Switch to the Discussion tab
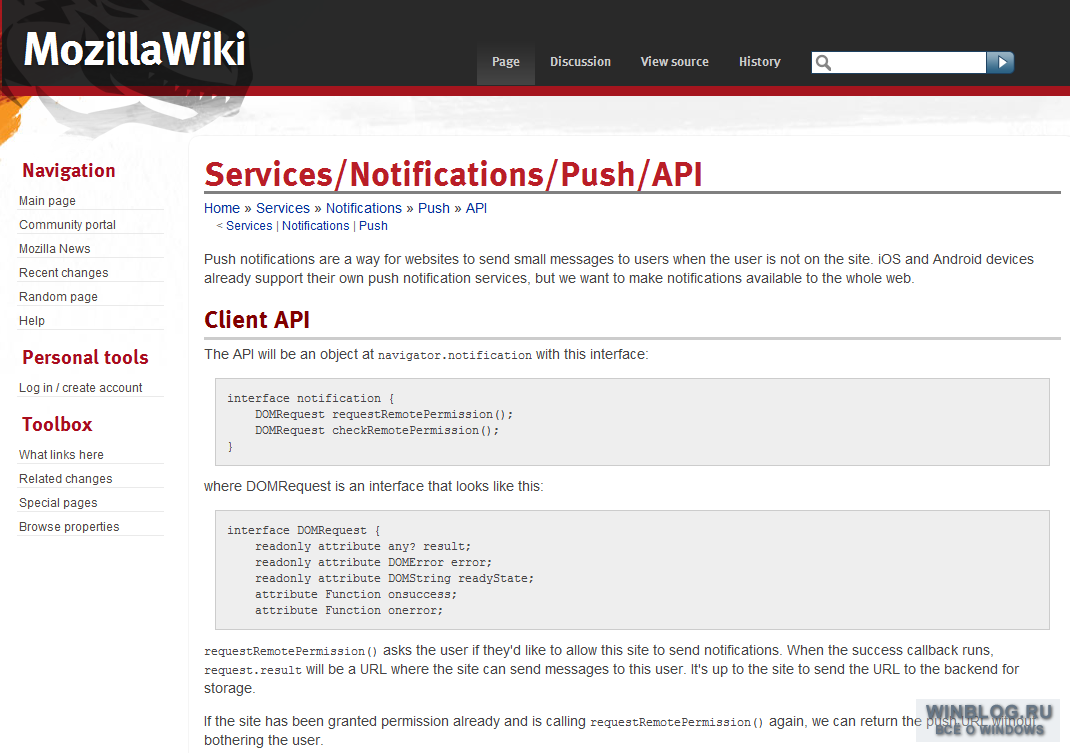This screenshot has width=1070, height=753. pos(581,61)
